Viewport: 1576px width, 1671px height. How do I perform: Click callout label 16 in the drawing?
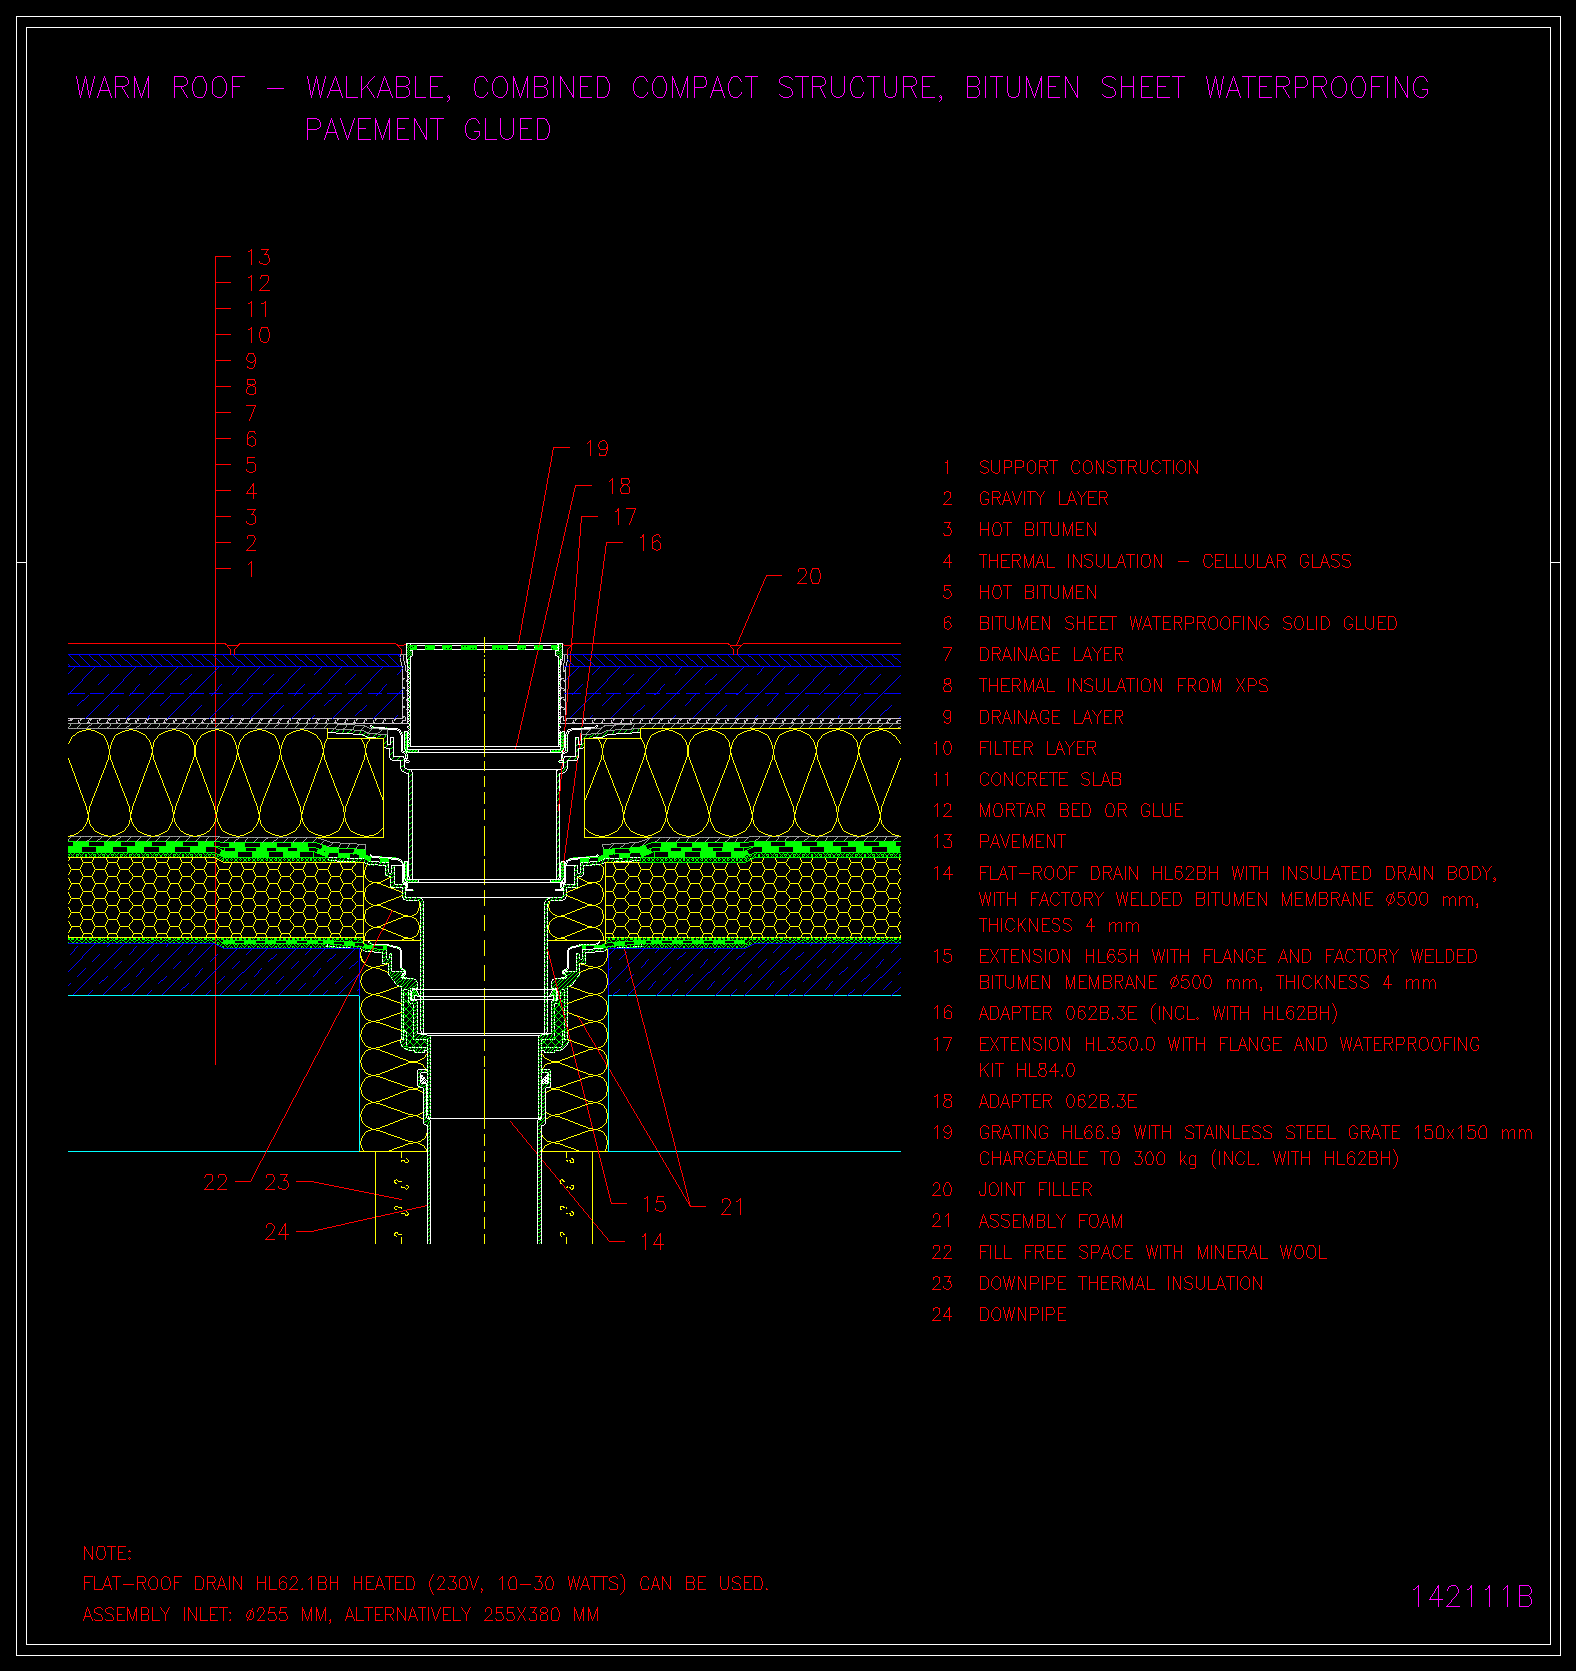tap(650, 543)
